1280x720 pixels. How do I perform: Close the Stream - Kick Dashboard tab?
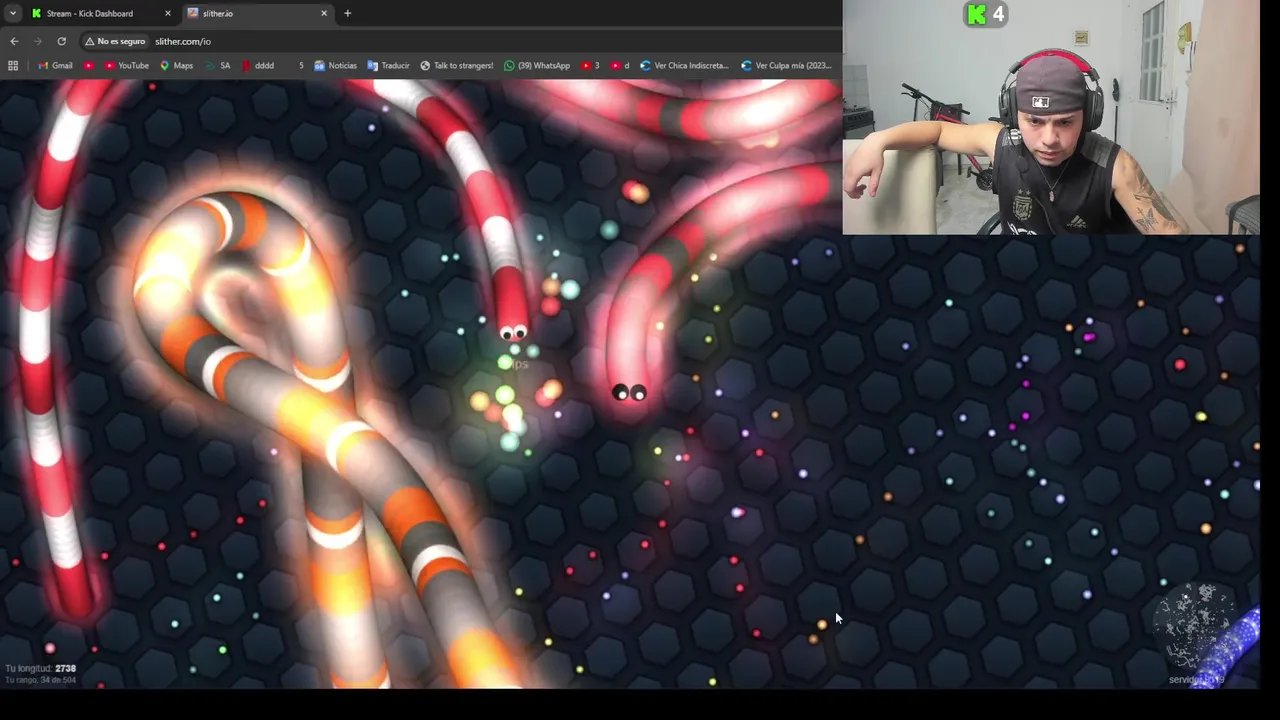click(167, 13)
